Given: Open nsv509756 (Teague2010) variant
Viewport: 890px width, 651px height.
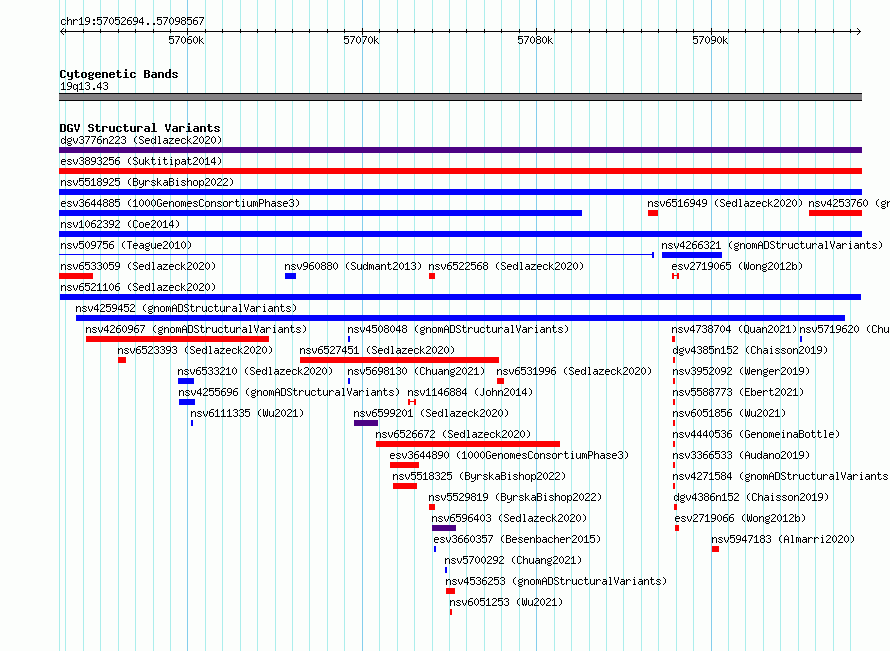Looking at the screenshot, I should click(126, 245).
